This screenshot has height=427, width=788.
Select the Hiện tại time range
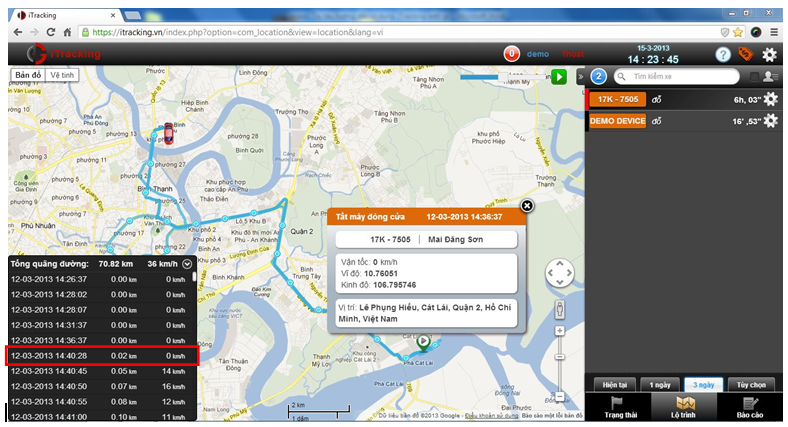[615, 385]
